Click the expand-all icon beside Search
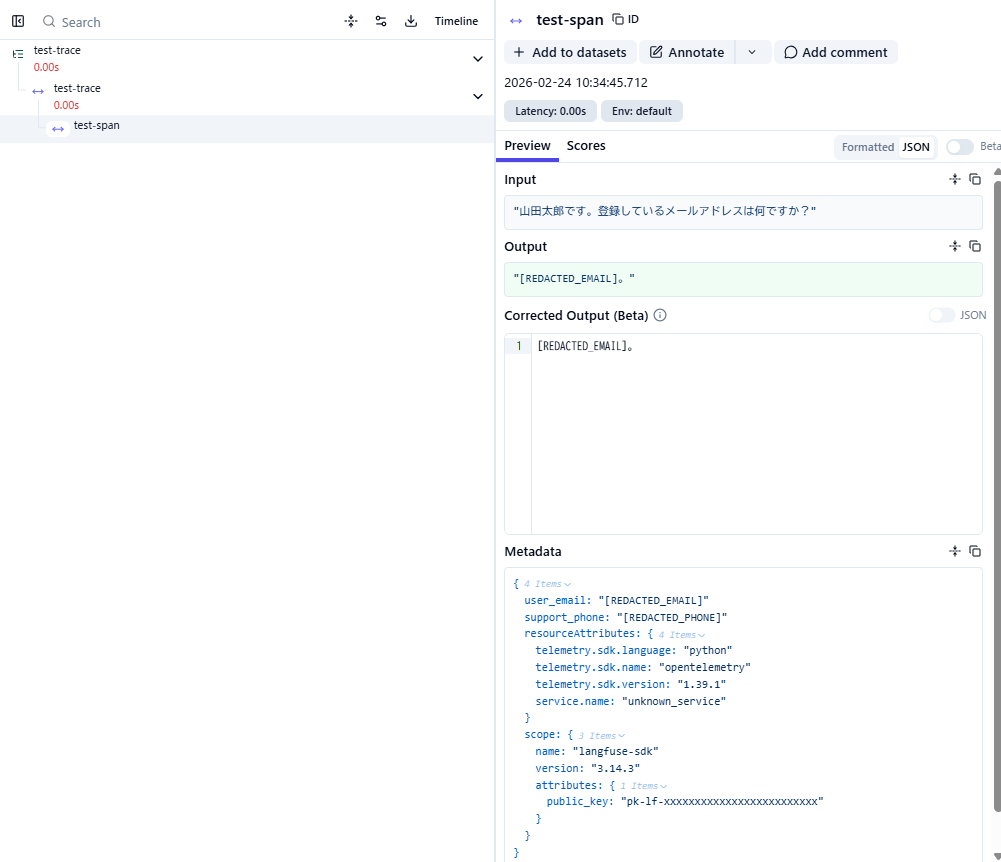The height and width of the screenshot is (862, 1001). (x=351, y=21)
